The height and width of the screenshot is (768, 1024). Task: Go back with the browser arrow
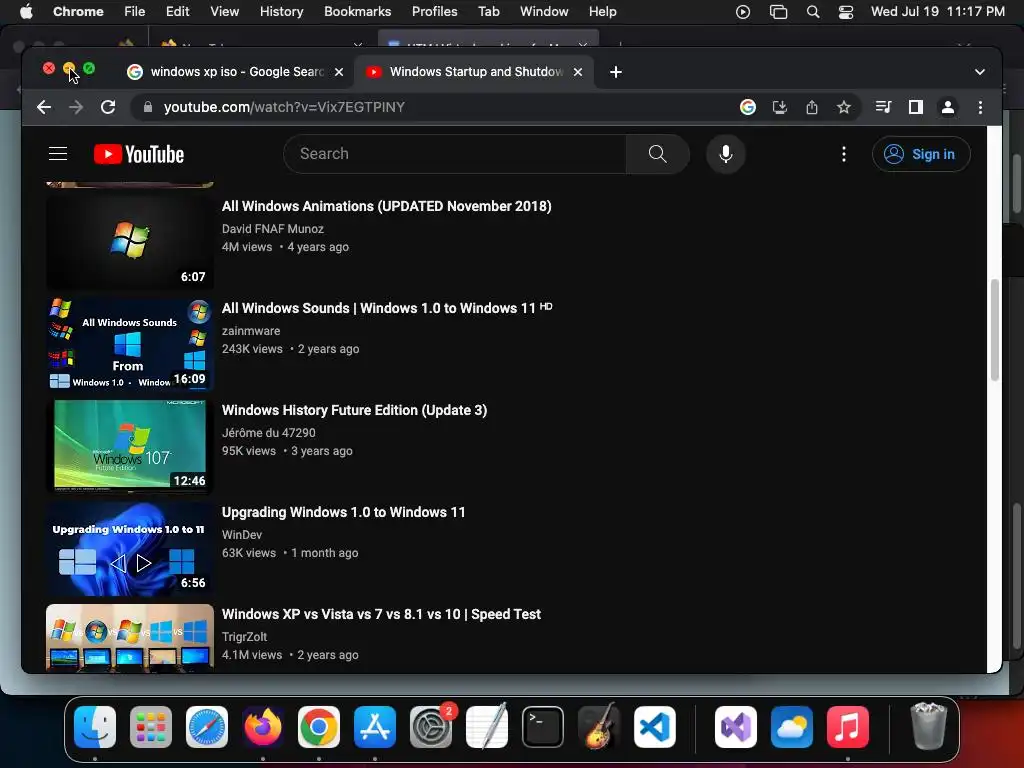click(x=44, y=107)
